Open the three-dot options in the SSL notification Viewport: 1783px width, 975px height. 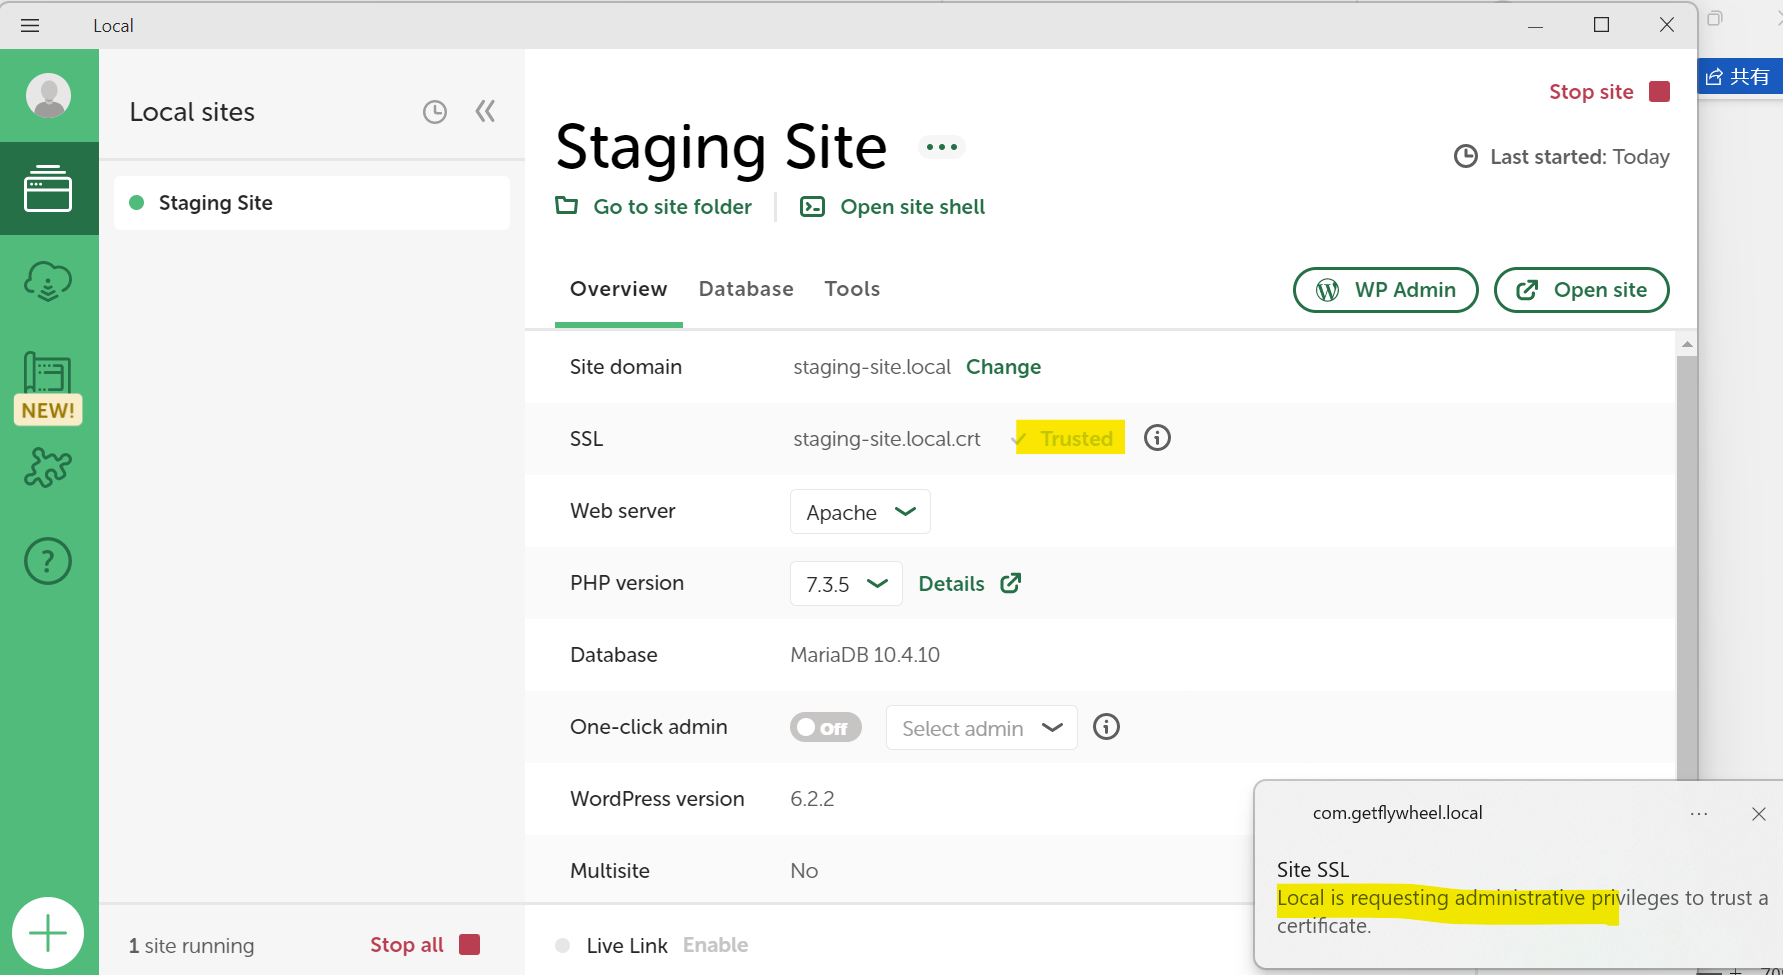(x=1699, y=814)
